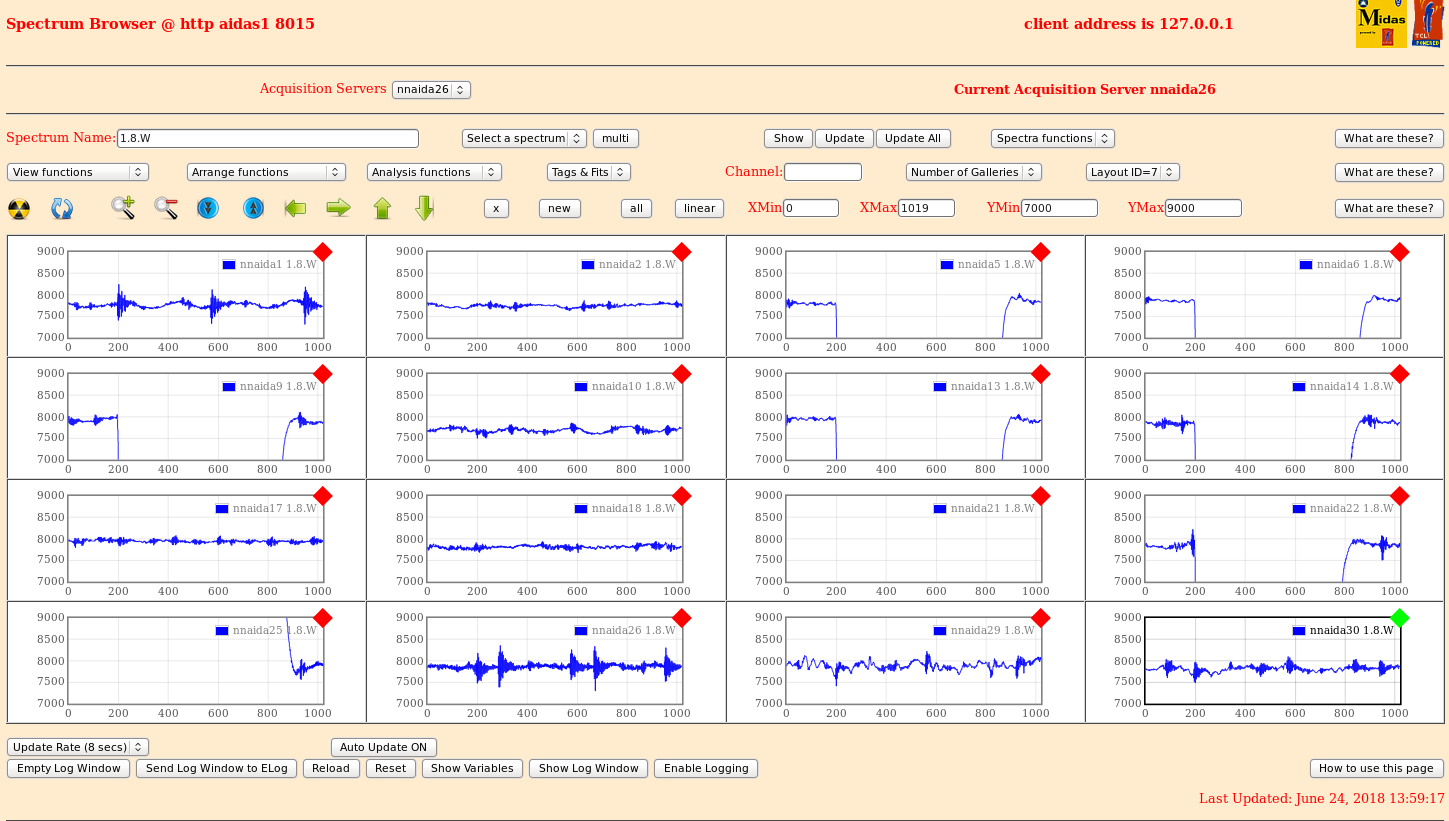Toggle the Auto Update ON button

384,747
